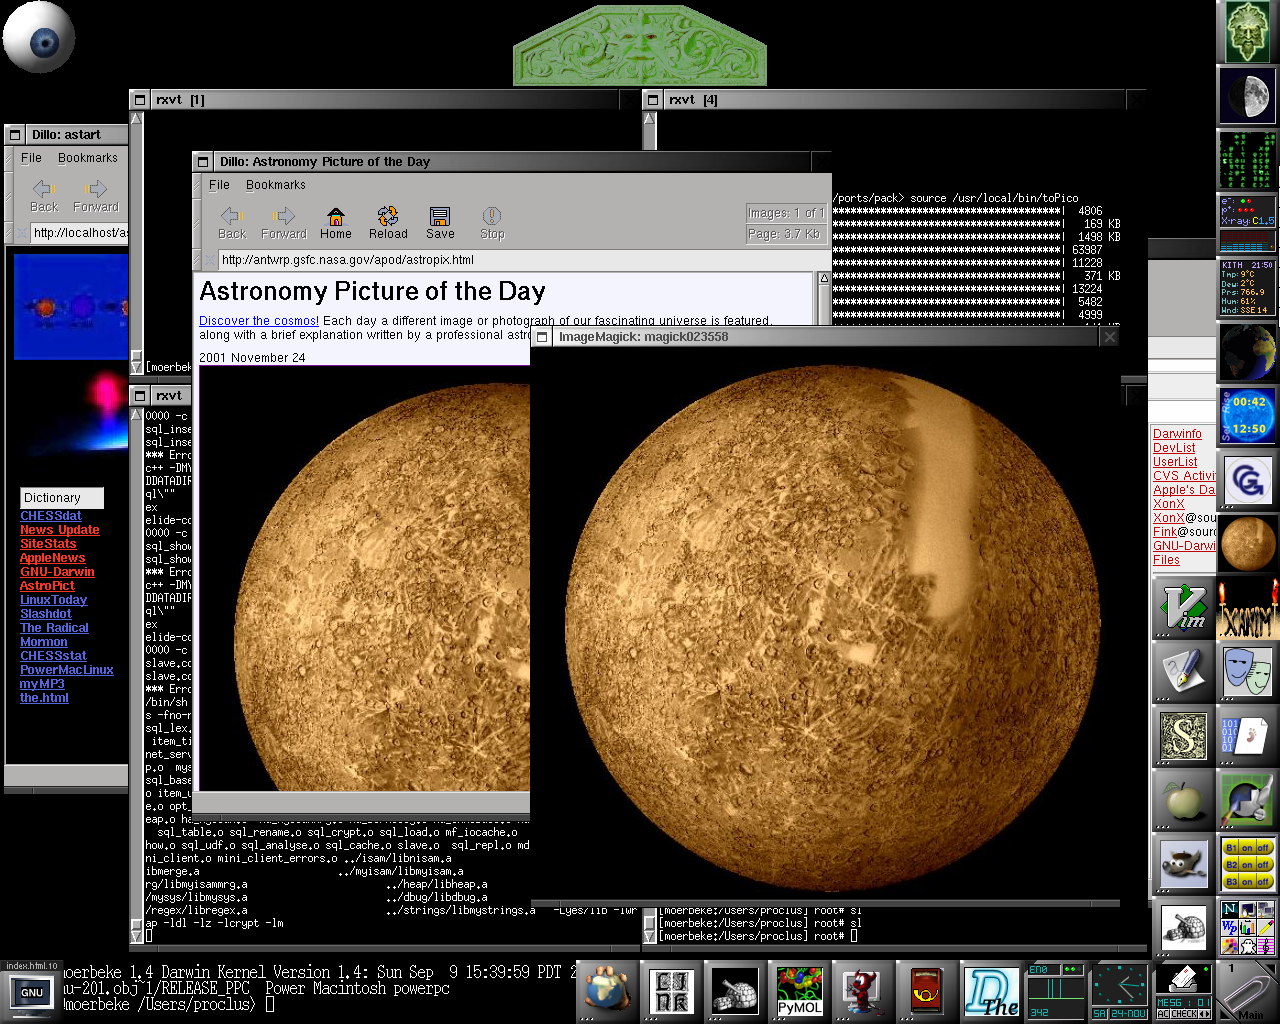Open the ornate letter S dock icon

(x=1184, y=735)
